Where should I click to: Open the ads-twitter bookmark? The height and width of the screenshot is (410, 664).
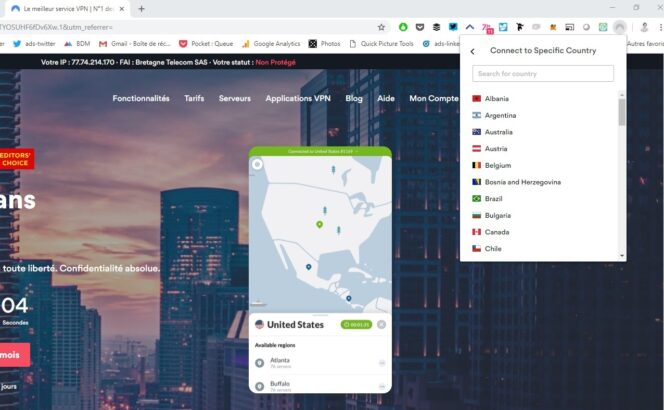tap(34, 44)
